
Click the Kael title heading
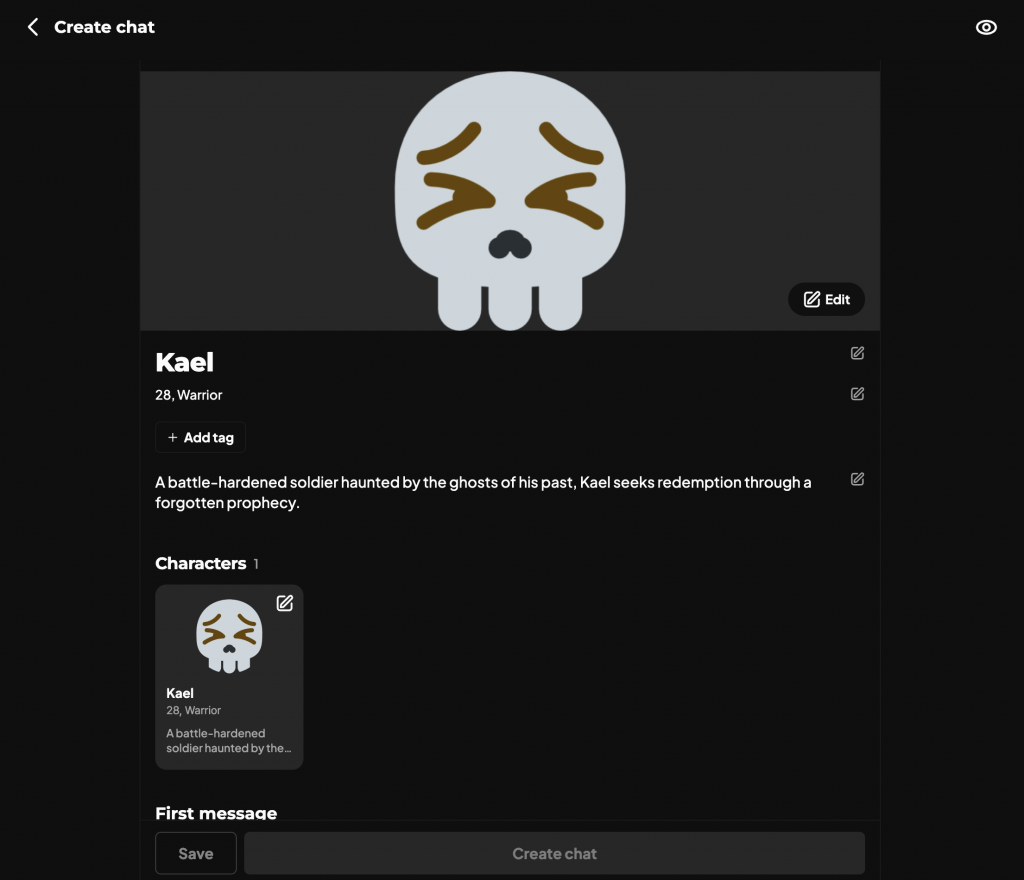(185, 362)
